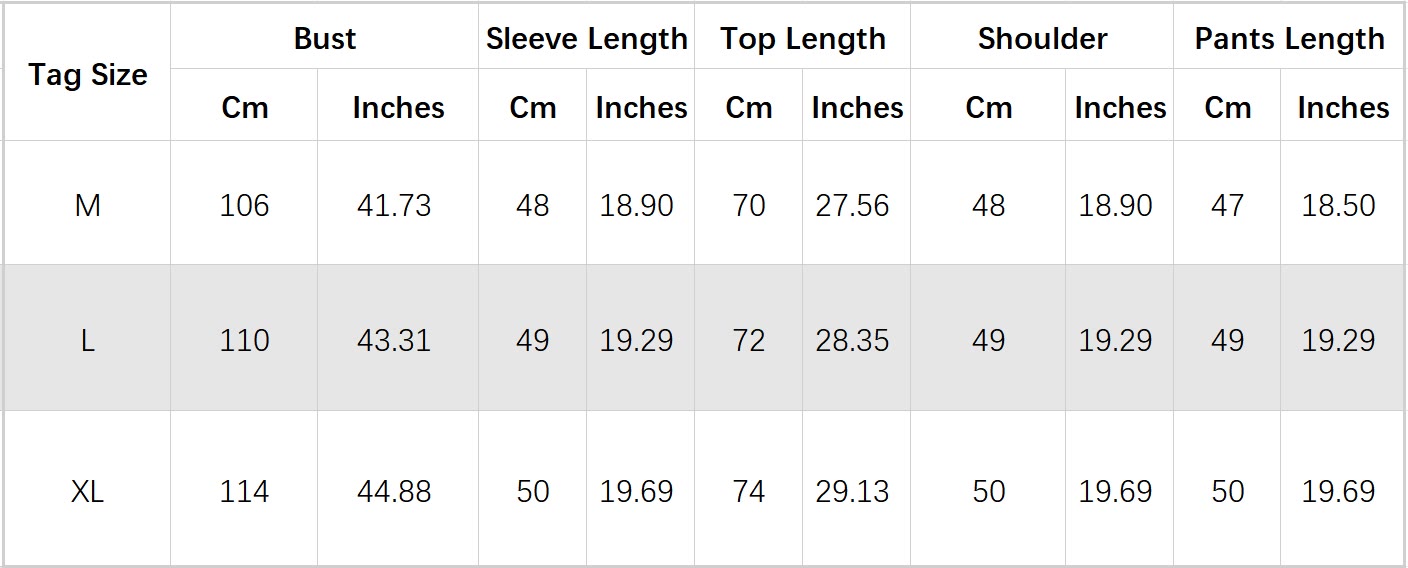Screen dimensions: 1408x568
Task: Click the M size row label
Action: (88, 205)
